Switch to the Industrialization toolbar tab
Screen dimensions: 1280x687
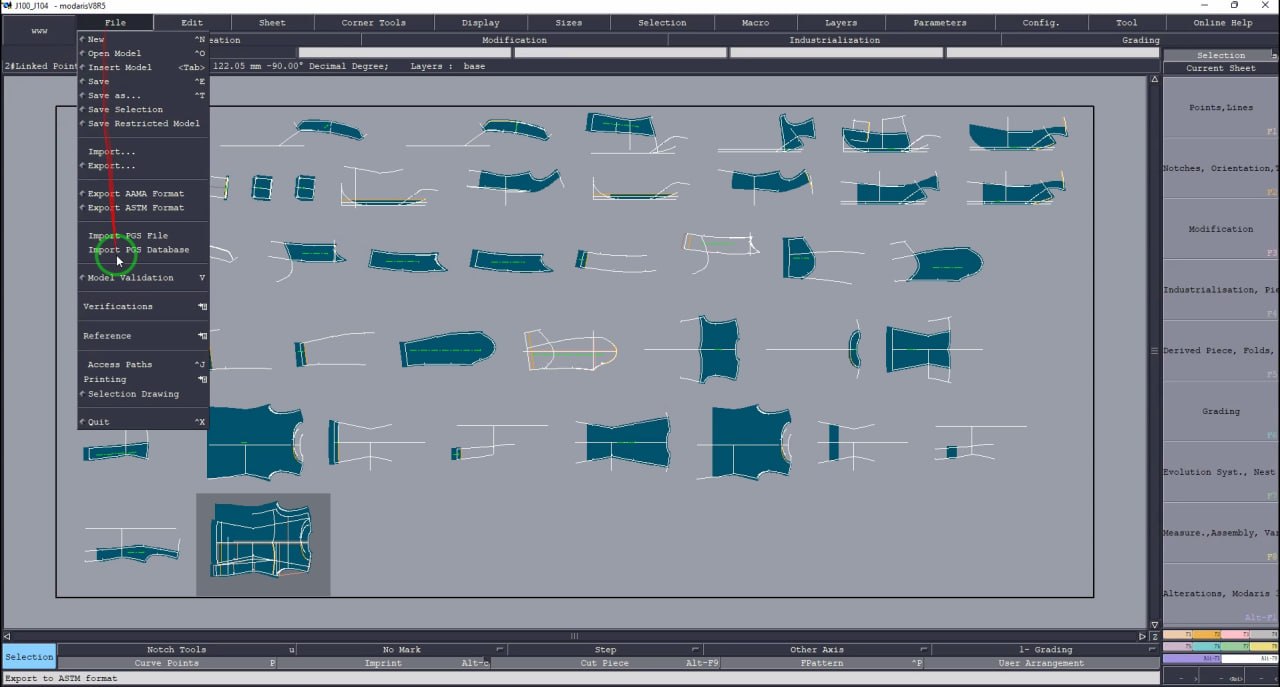point(834,40)
